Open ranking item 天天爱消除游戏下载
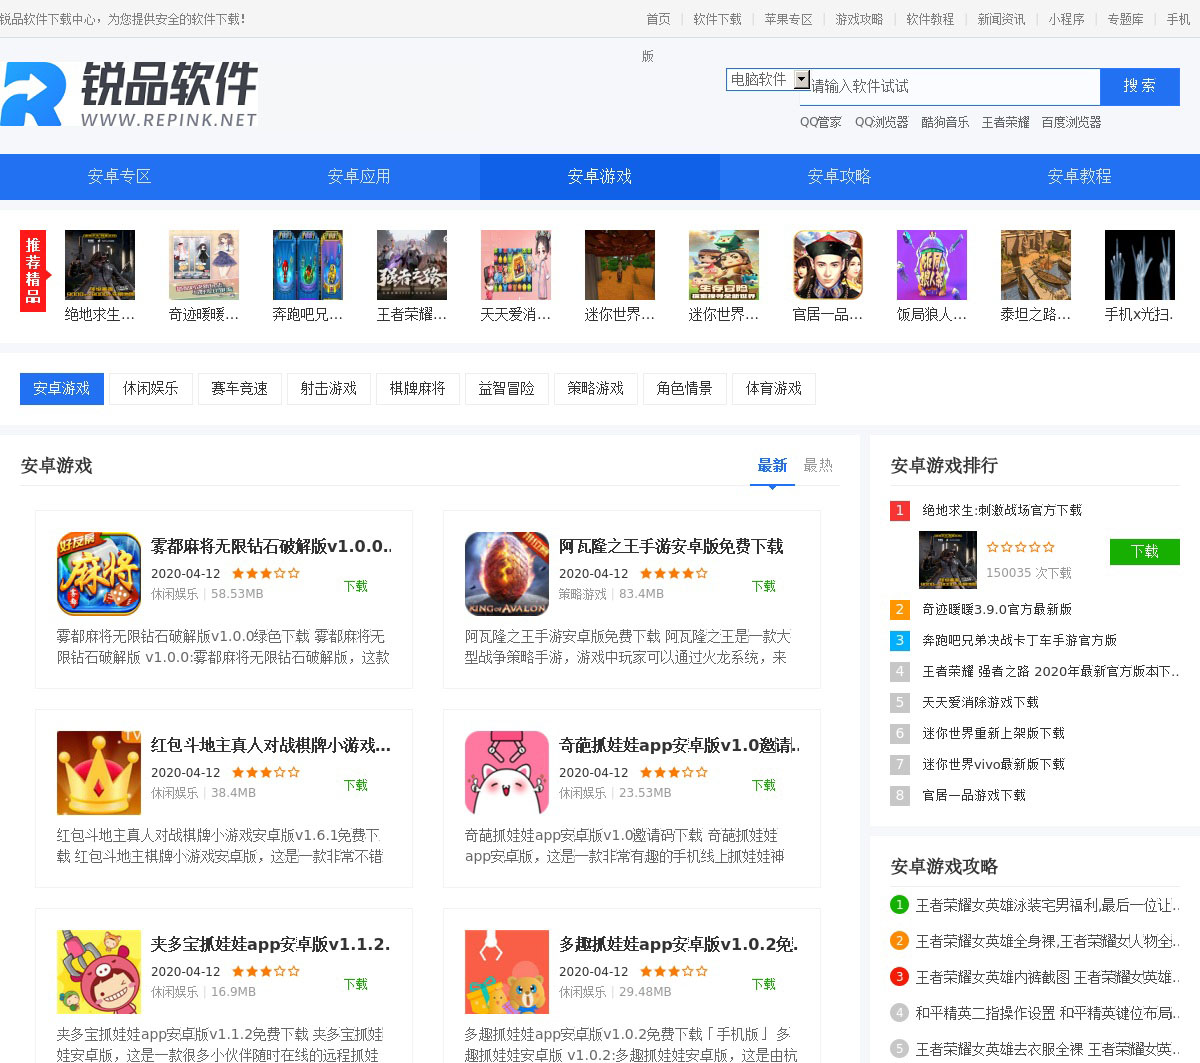1200x1063 pixels. 981,702
